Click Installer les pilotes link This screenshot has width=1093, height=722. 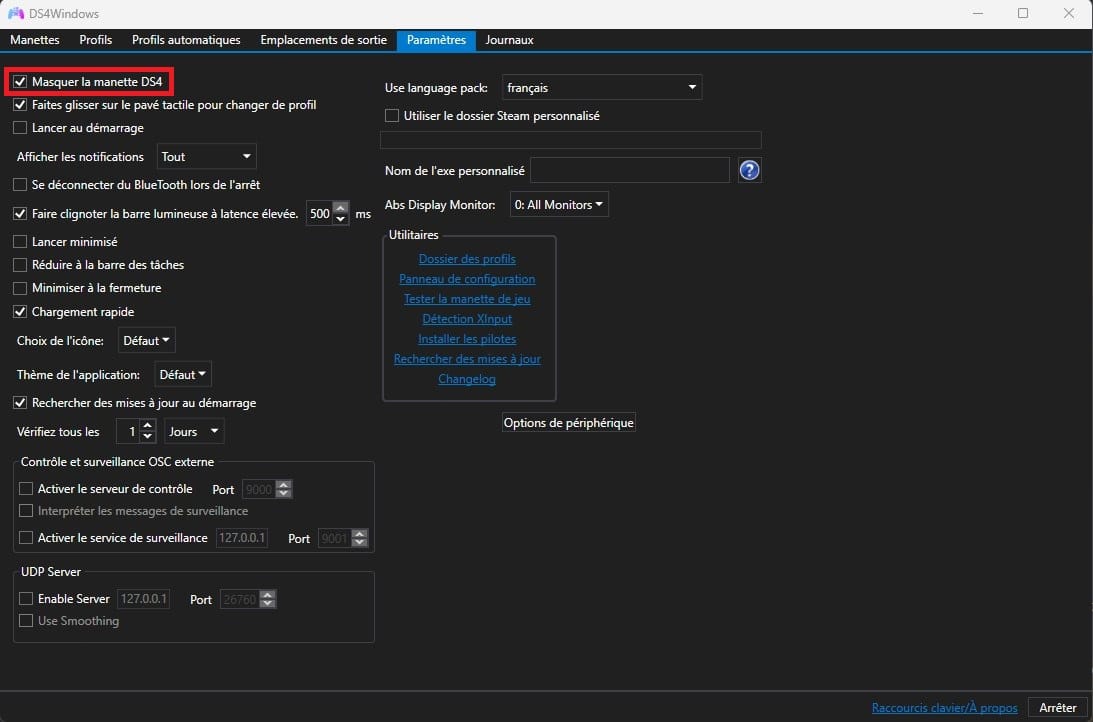[467, 339]
